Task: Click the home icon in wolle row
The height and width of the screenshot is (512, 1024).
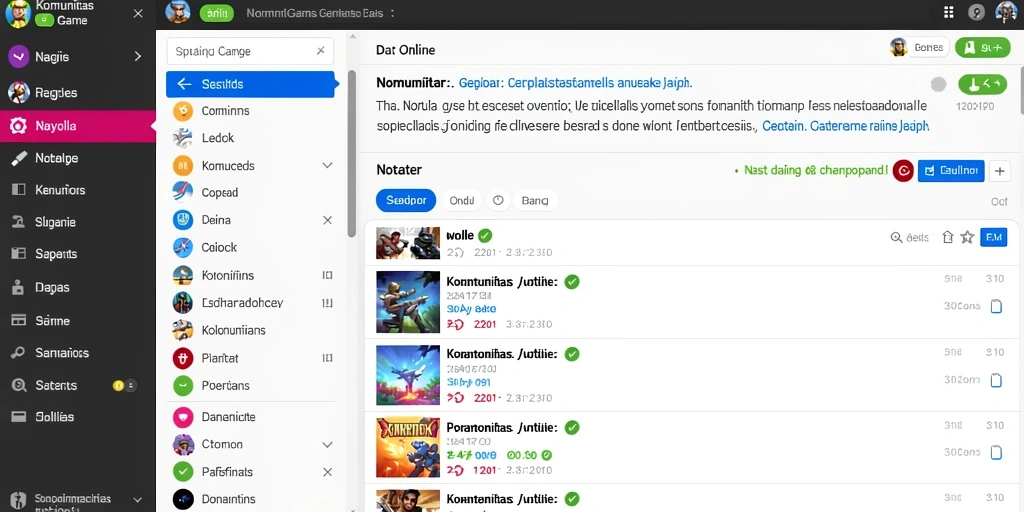Action: pos(948,238)
